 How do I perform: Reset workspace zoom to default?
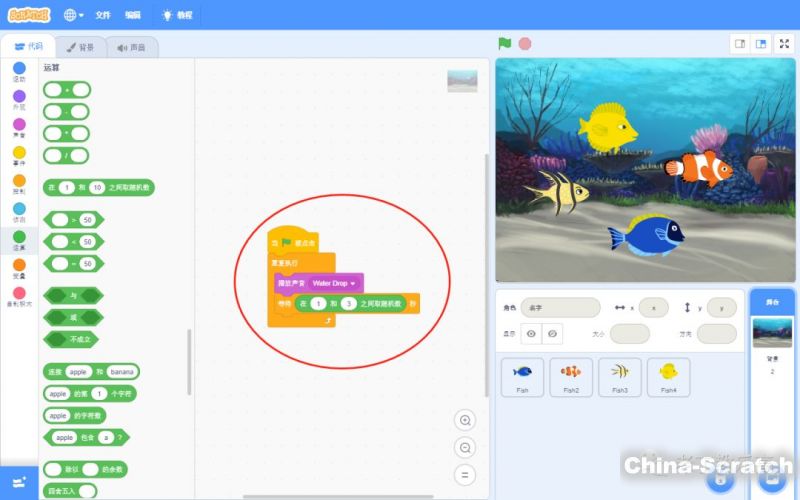464,475
